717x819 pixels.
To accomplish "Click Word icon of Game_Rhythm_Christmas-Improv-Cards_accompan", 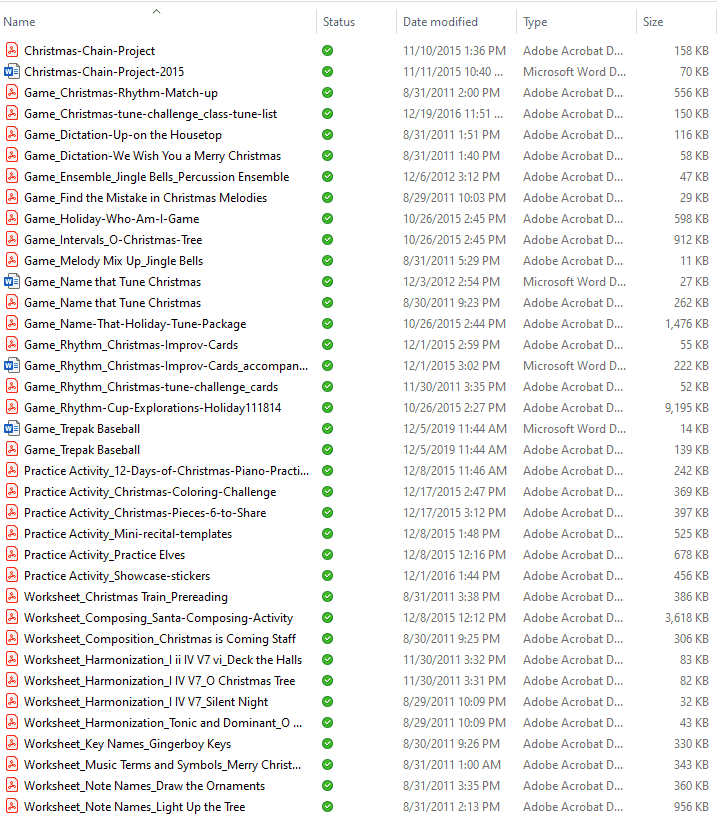I will click(11, 366).
